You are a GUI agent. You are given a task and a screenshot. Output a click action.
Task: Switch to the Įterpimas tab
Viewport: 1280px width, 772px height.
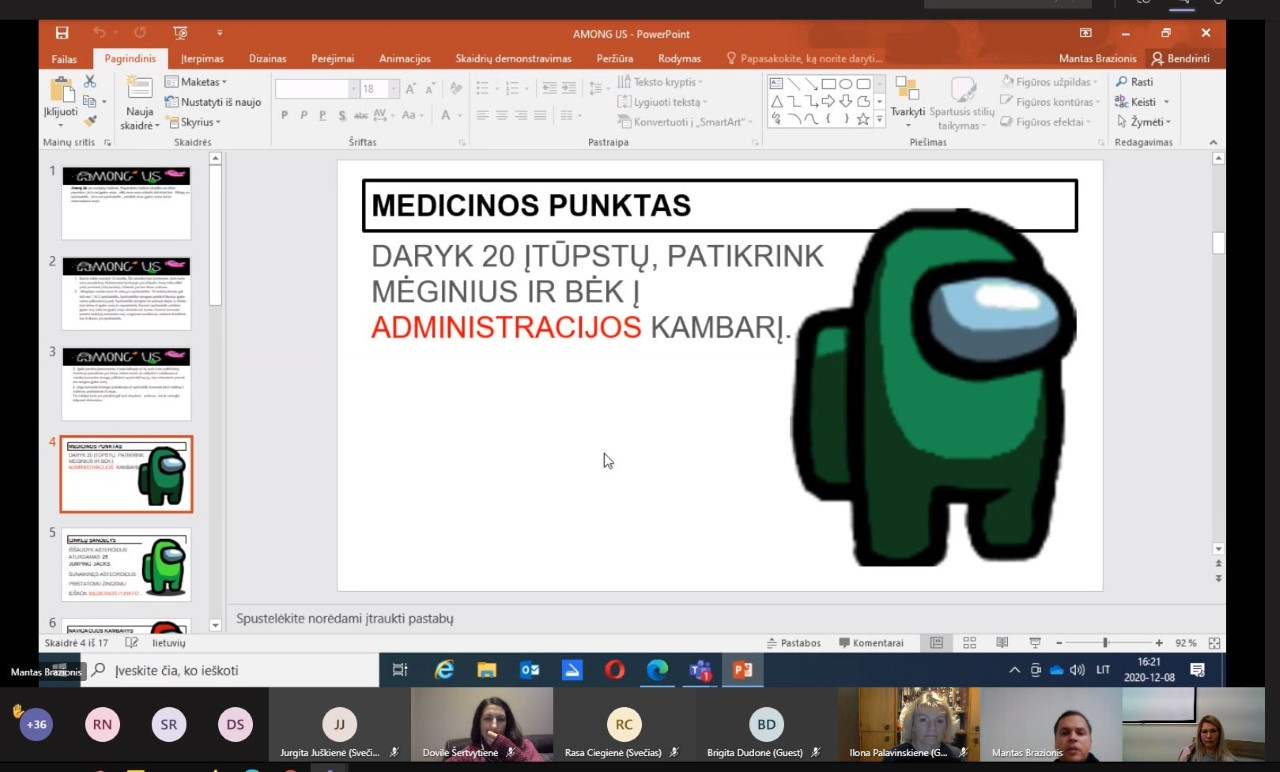(202, 59)
